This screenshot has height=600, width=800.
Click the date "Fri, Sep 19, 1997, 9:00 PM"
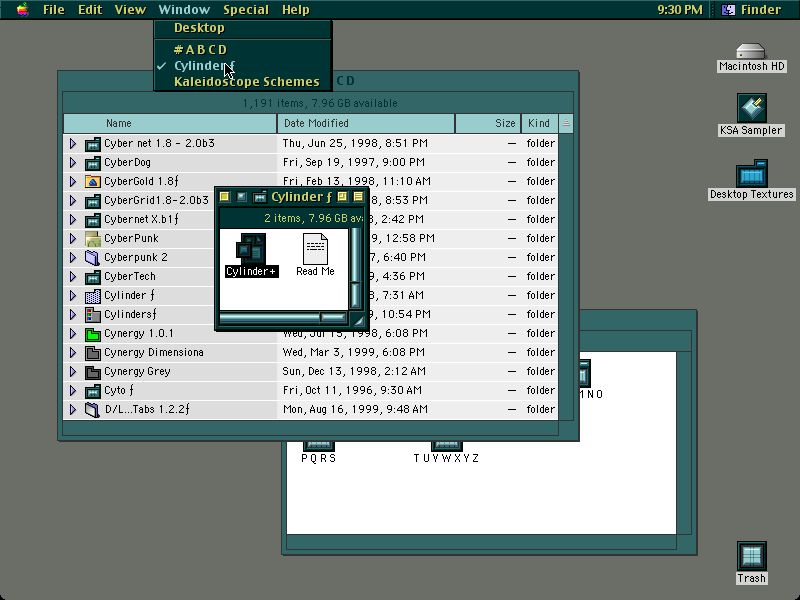tap(354, 163)
